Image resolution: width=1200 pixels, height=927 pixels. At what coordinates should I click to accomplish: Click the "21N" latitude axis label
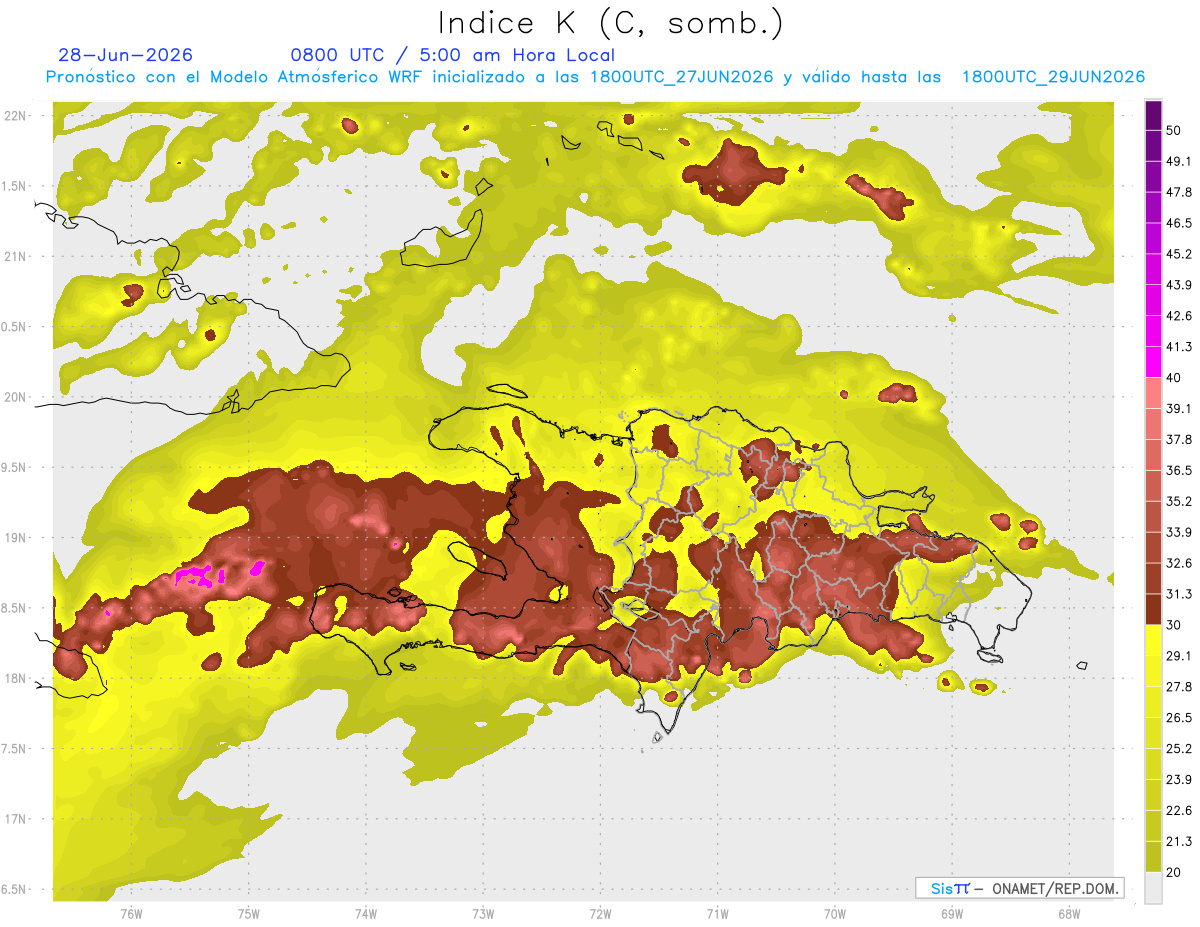pos(14,256)
